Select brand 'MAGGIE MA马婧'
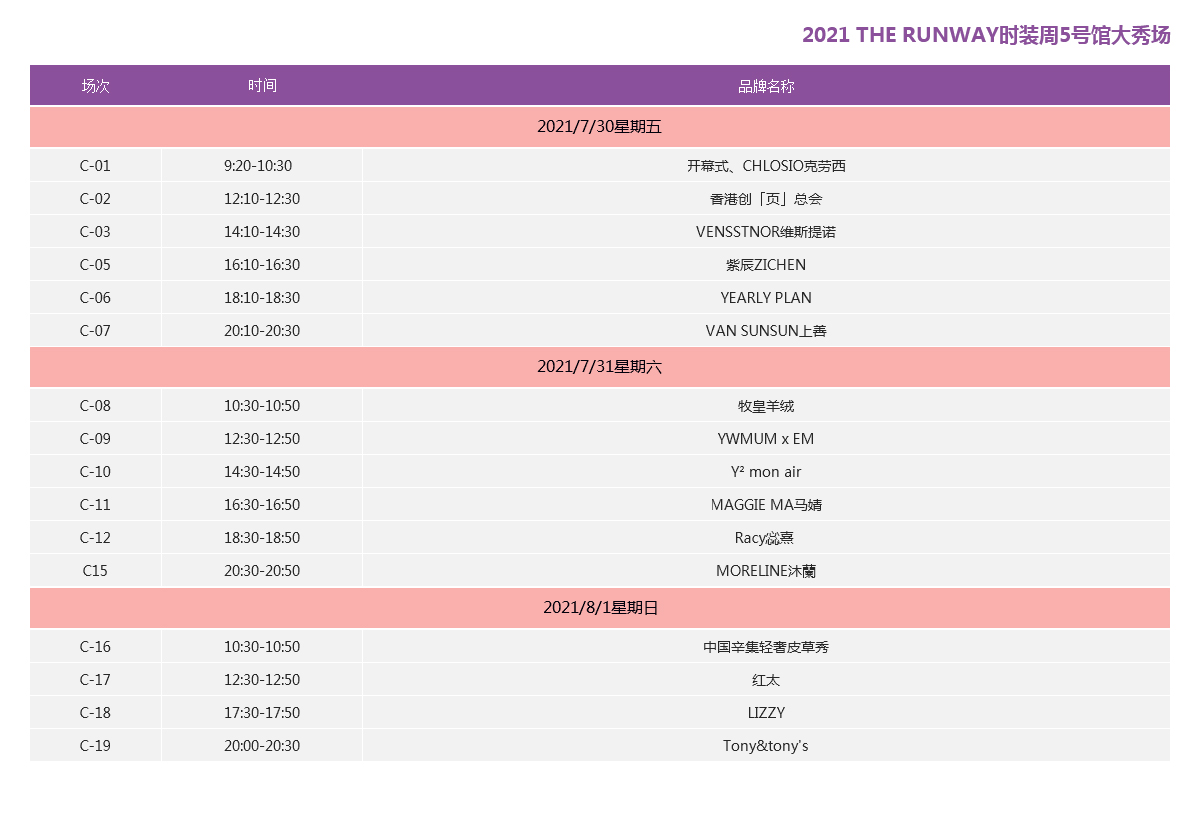Screen dimensions: 1200x818 [766, 505]
